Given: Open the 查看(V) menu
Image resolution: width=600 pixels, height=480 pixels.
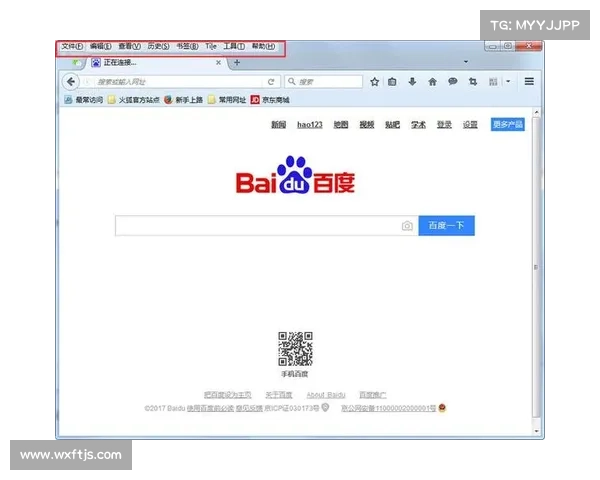Looking at the screenshot, I should (x=129, y=46).
